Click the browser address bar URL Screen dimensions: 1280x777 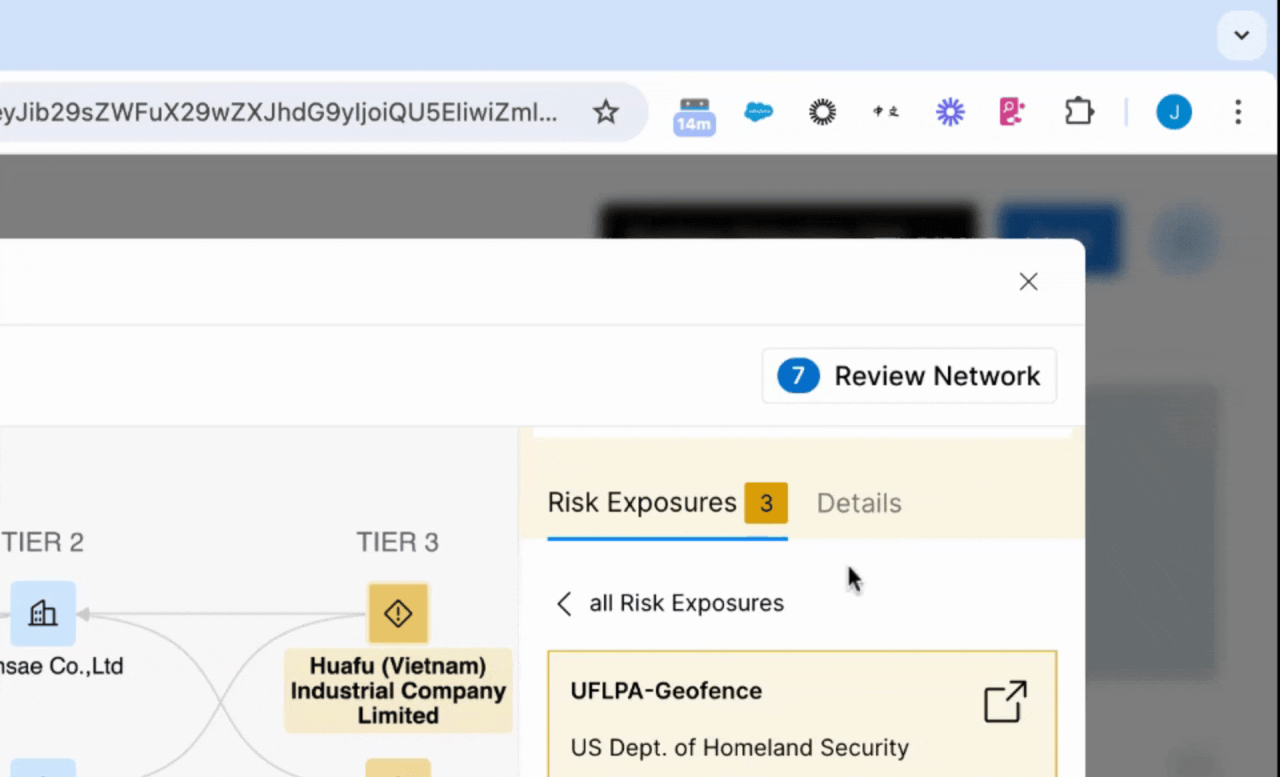pyautogui.click(x=280, y=112)
